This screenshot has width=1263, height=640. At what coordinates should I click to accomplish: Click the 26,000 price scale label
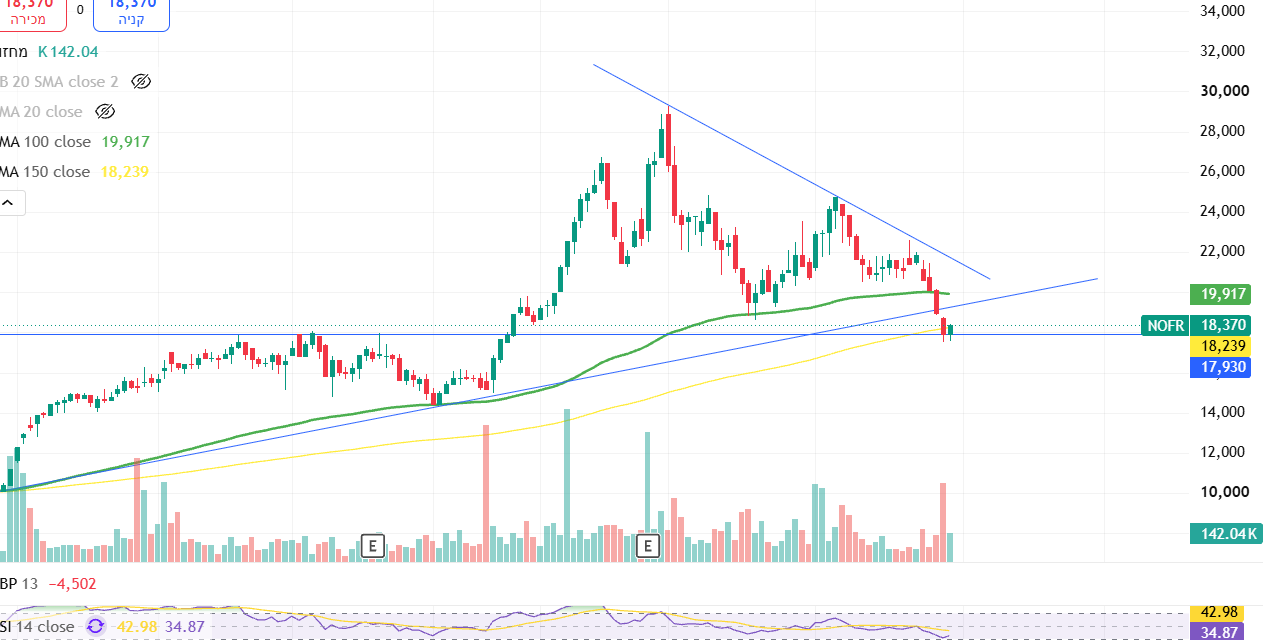click(1222, 171)
